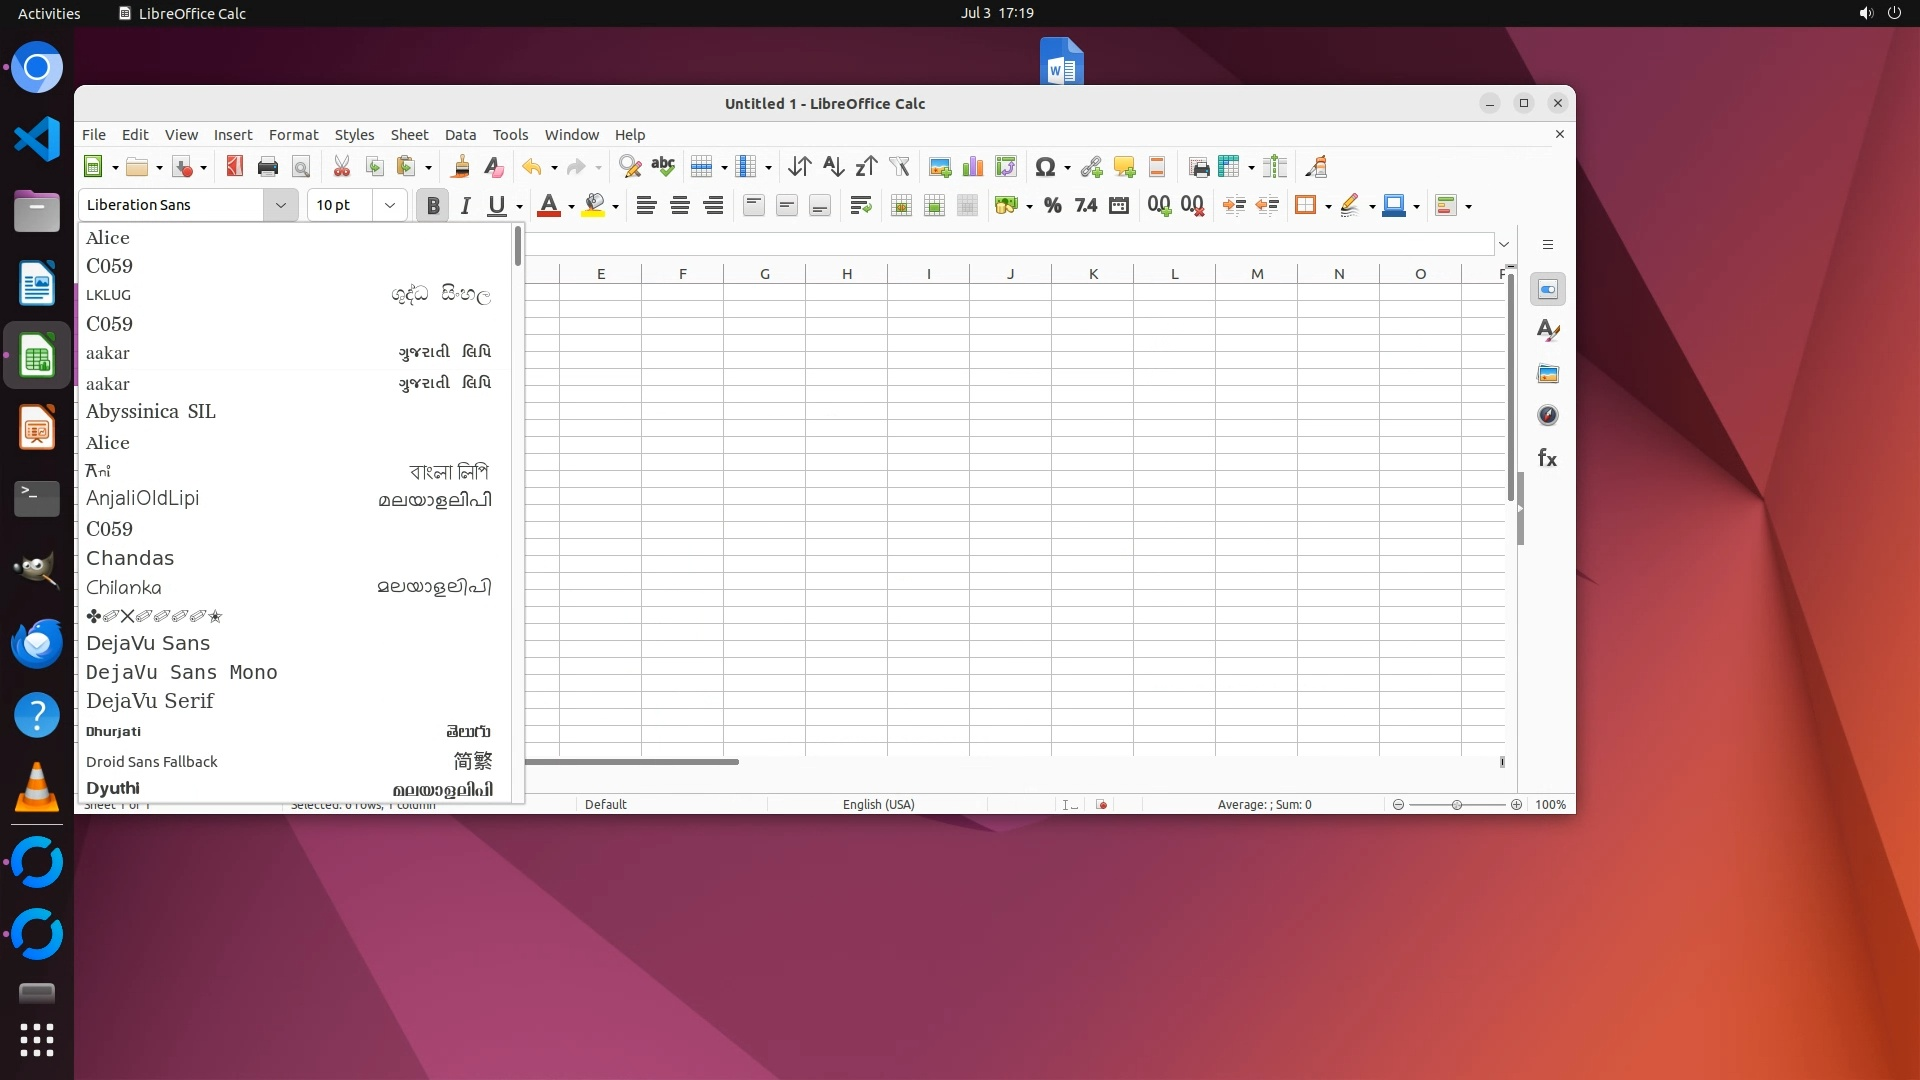Viewport: 1920px width, 1080px height.
Task: Click the zoom slider handle
Action: click(1457, 805)
